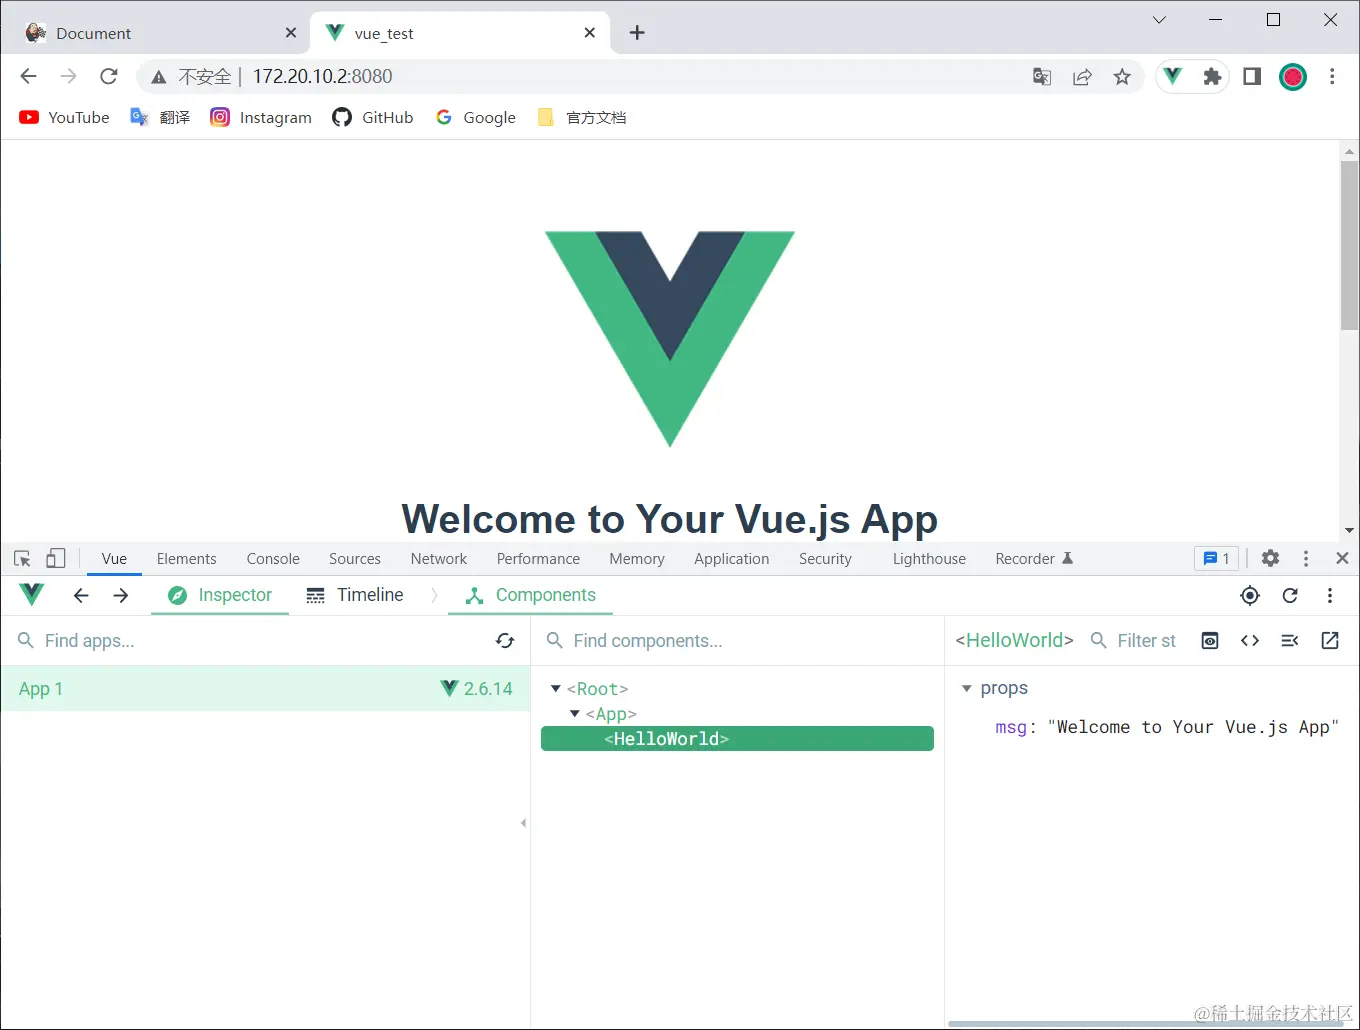Click the scroll to component eye icon
The width and height of the screenshot is (1360, 1030).
click(1210, 640)
